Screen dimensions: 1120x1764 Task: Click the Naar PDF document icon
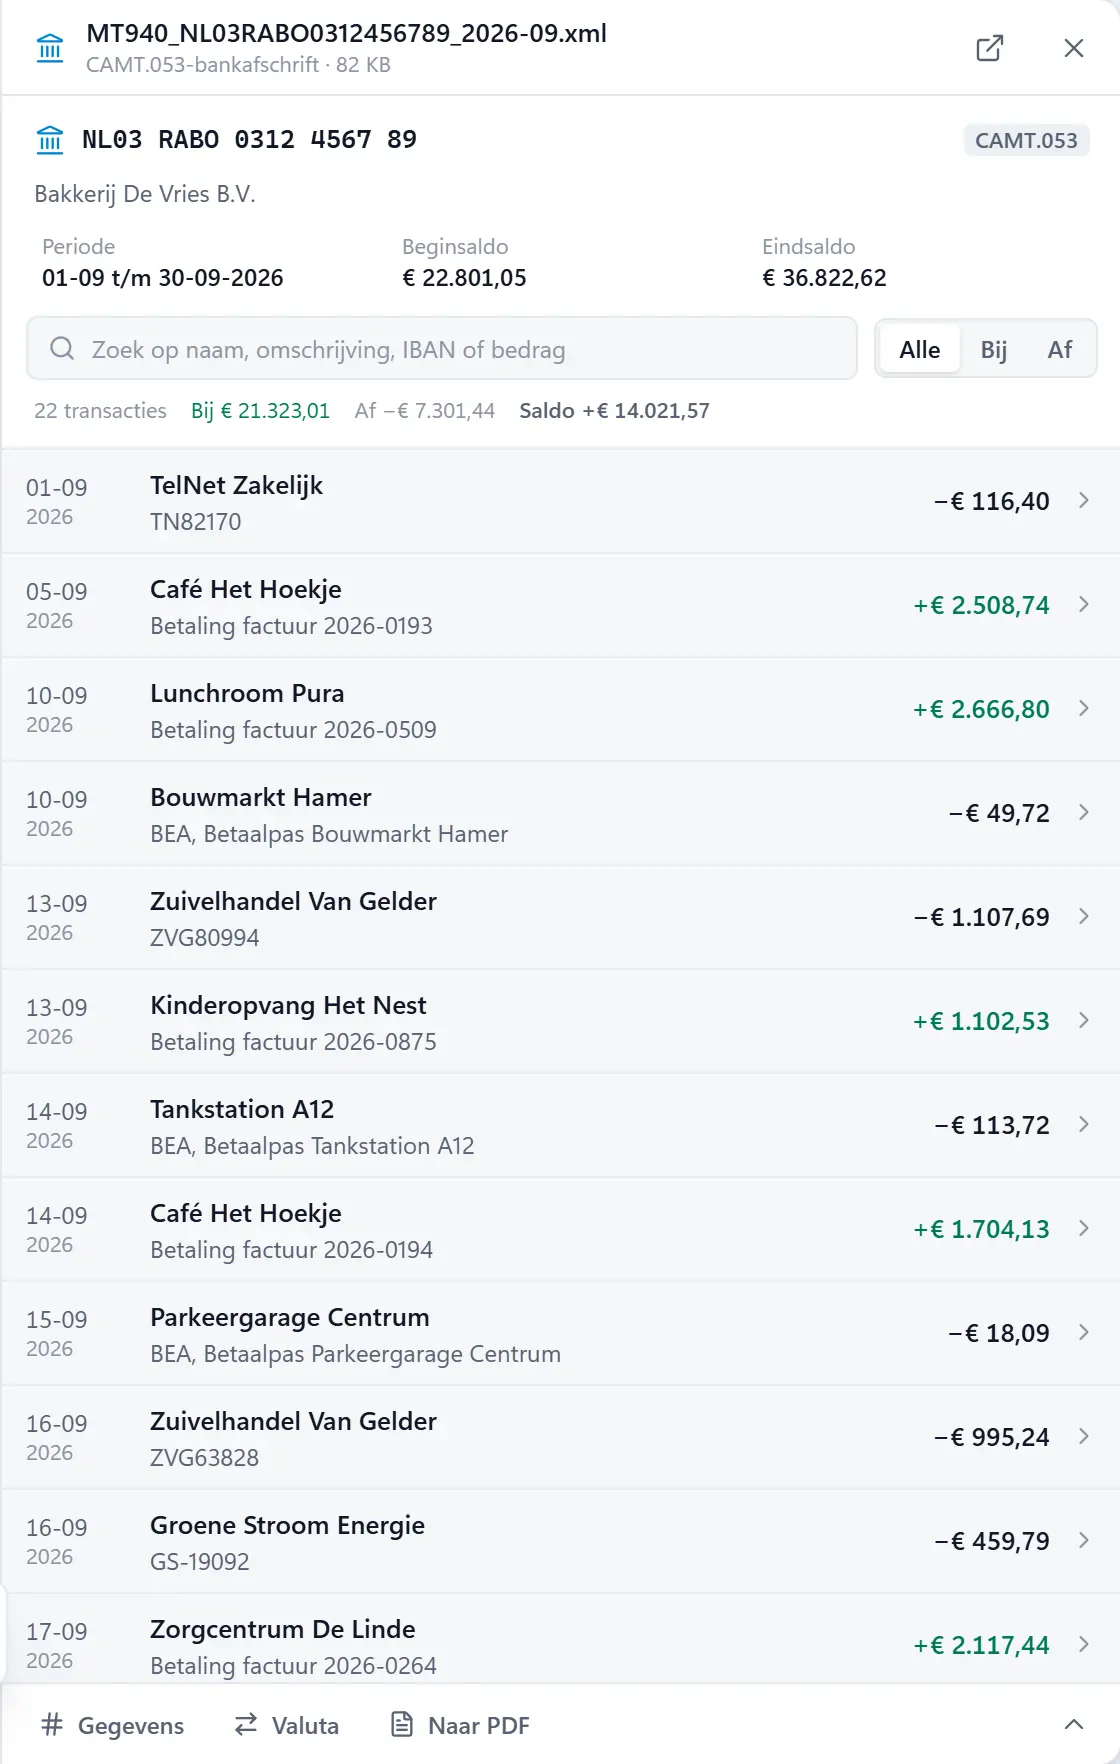402,1725
